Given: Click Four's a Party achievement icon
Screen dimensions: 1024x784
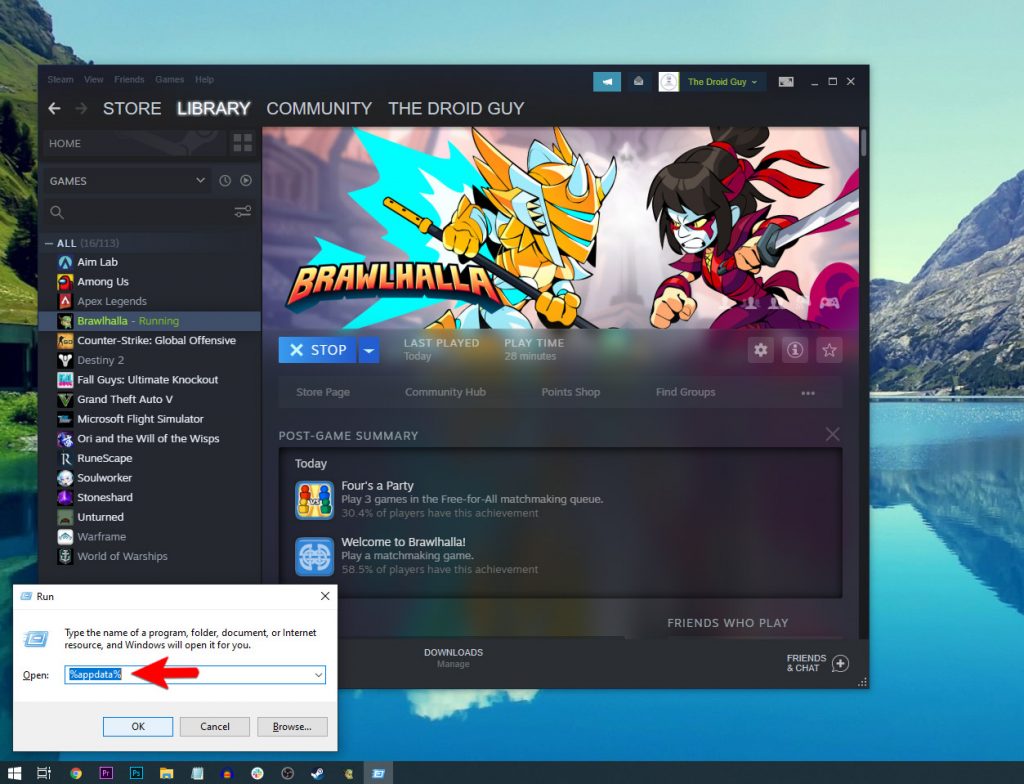Looking at the screenshot, I should click(314, 500).
